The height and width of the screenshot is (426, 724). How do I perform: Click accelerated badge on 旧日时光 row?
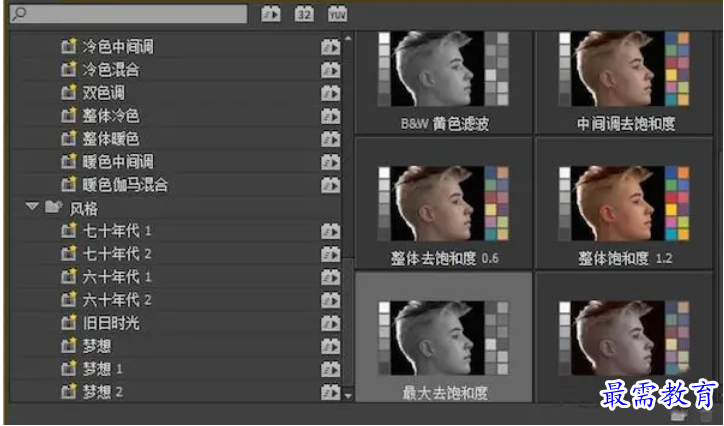point(331,323)
